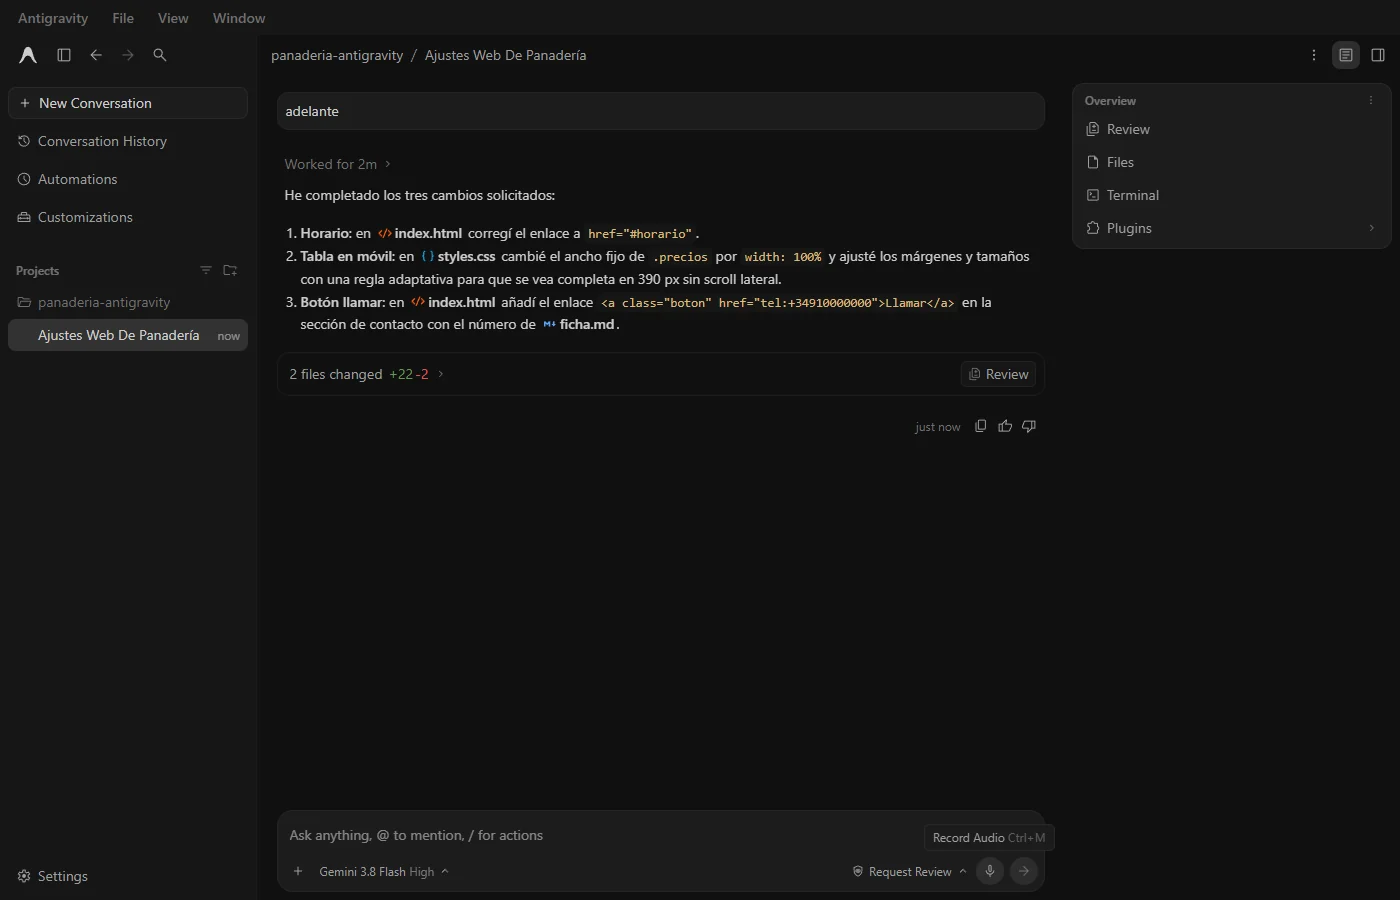Expand Plugins in the Overview panel
Image resolution: width=1400 pixels, height=900 pixels.
pos(1231,228)
